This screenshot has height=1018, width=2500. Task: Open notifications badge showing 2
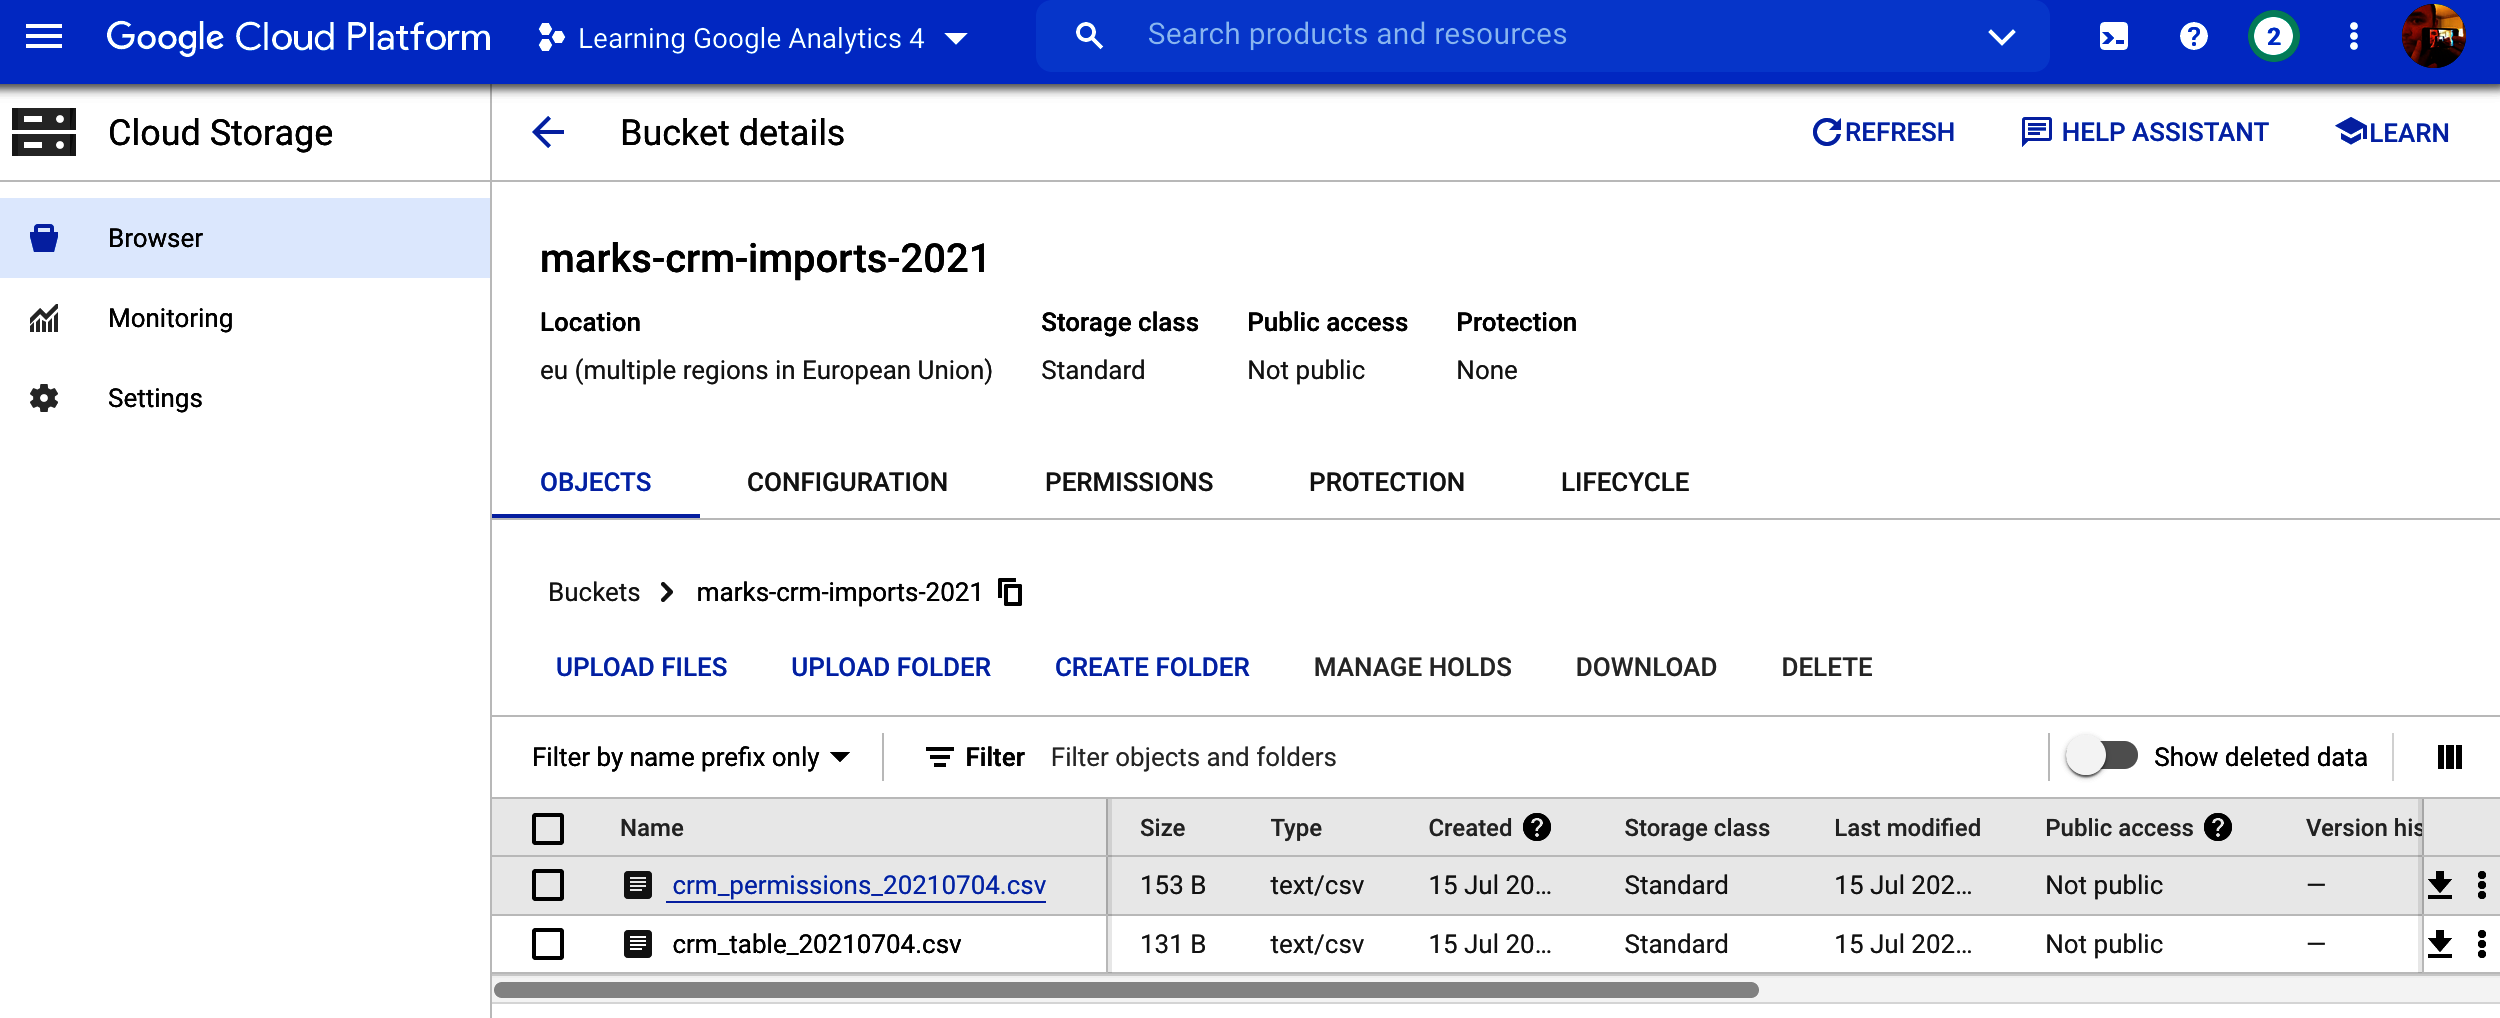[2273, 37]
